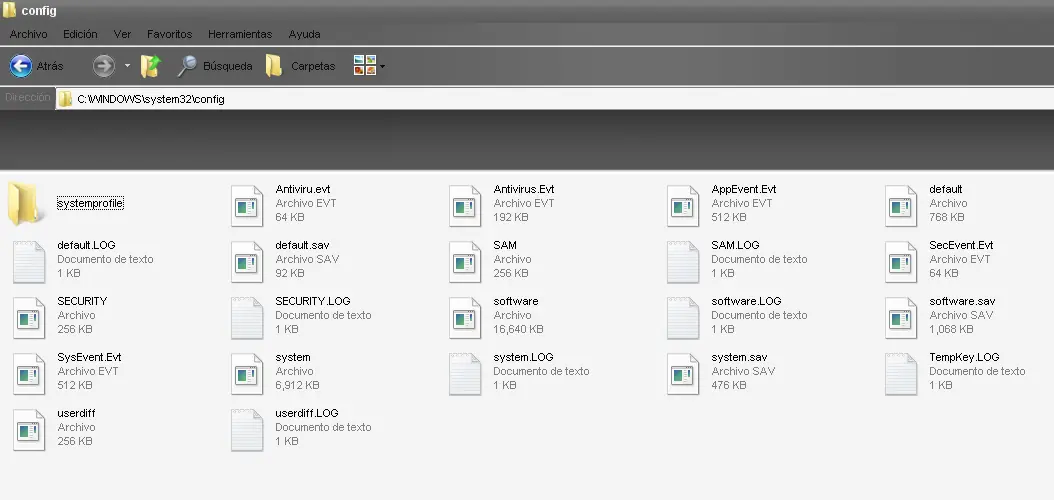Click the Atrás back arrow icon
1054x500 pixels.
pyautogui.click(x=21, y=66)
